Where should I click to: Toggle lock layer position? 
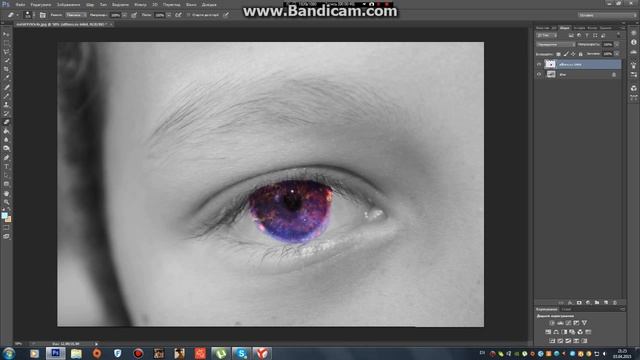click(573, 54)
